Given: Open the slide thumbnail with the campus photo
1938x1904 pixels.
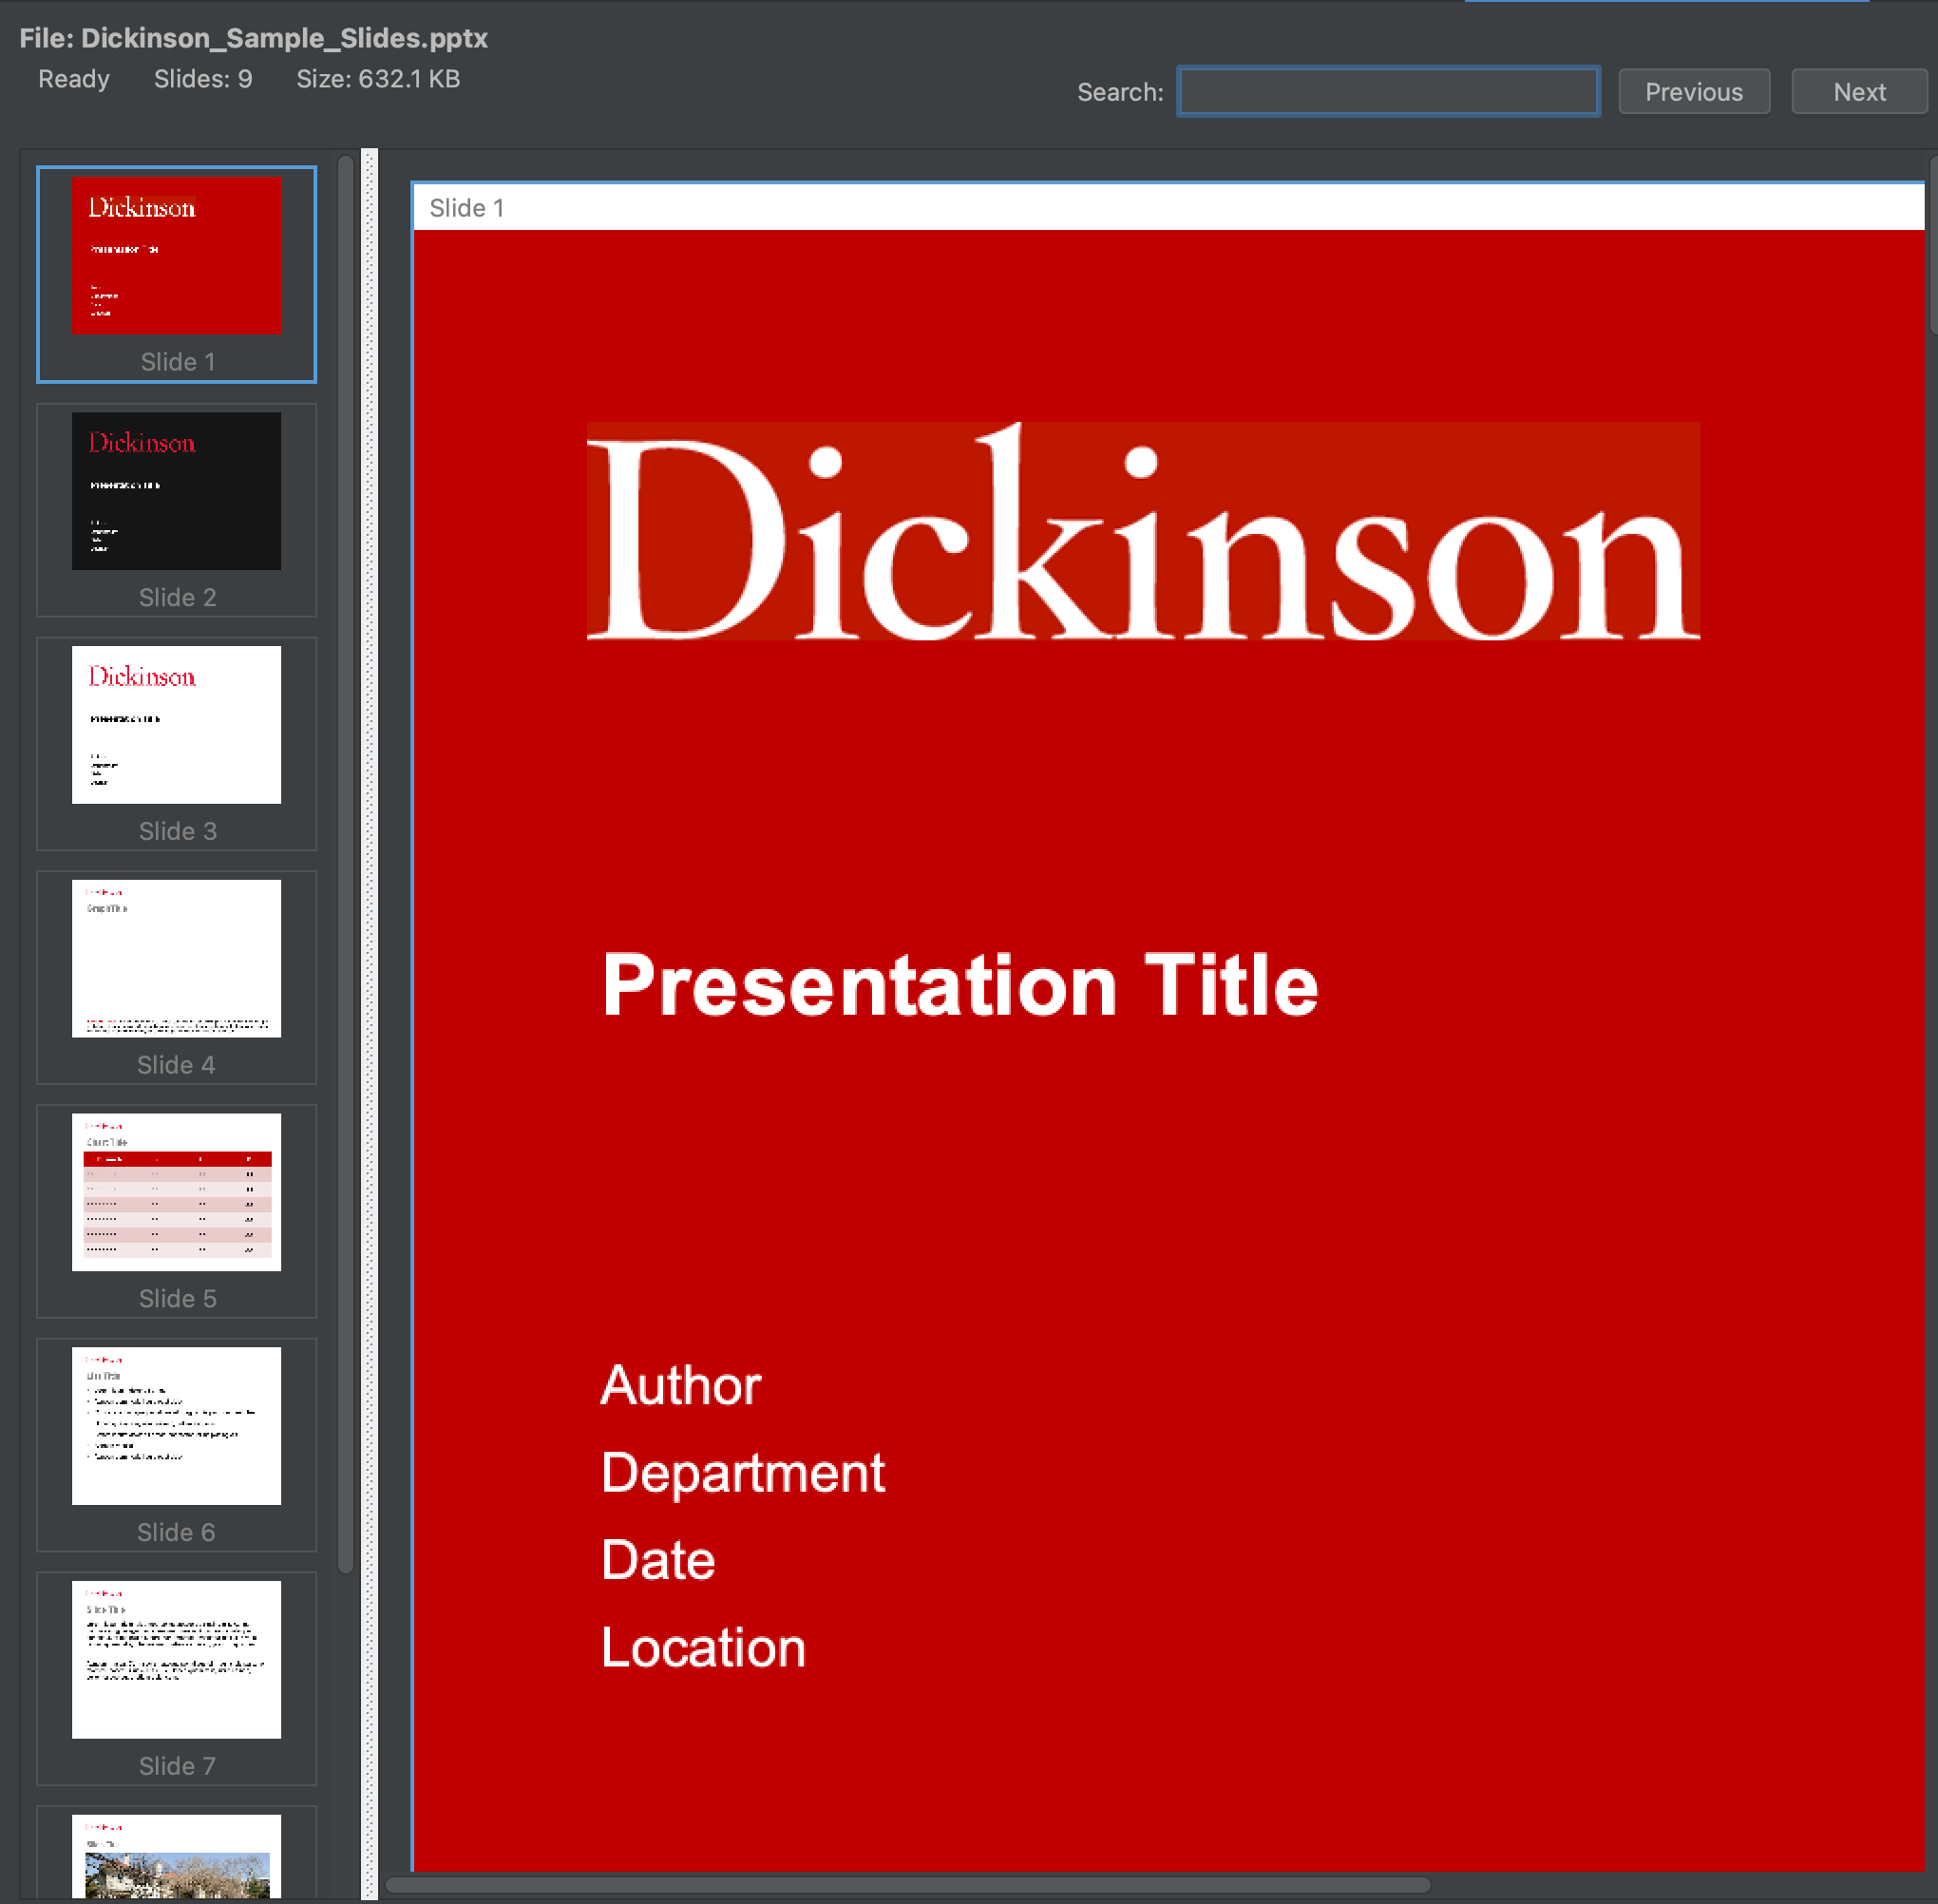Looking at the screenshot, I should (176, 1860).
